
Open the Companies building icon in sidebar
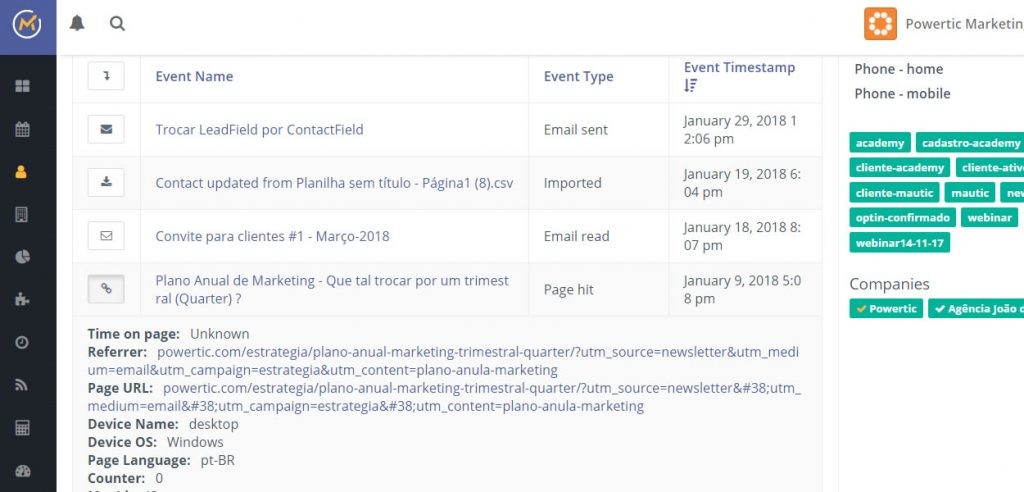[22, 214]
